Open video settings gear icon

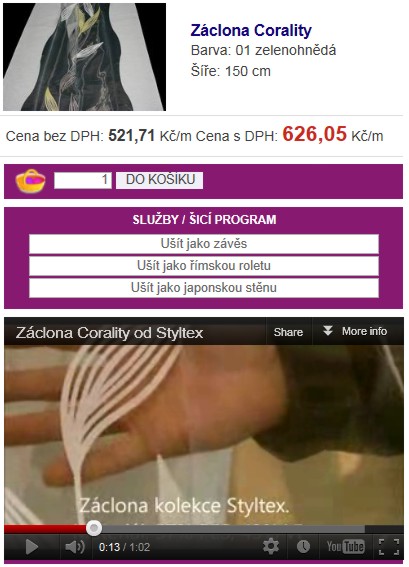click(270, 546)
